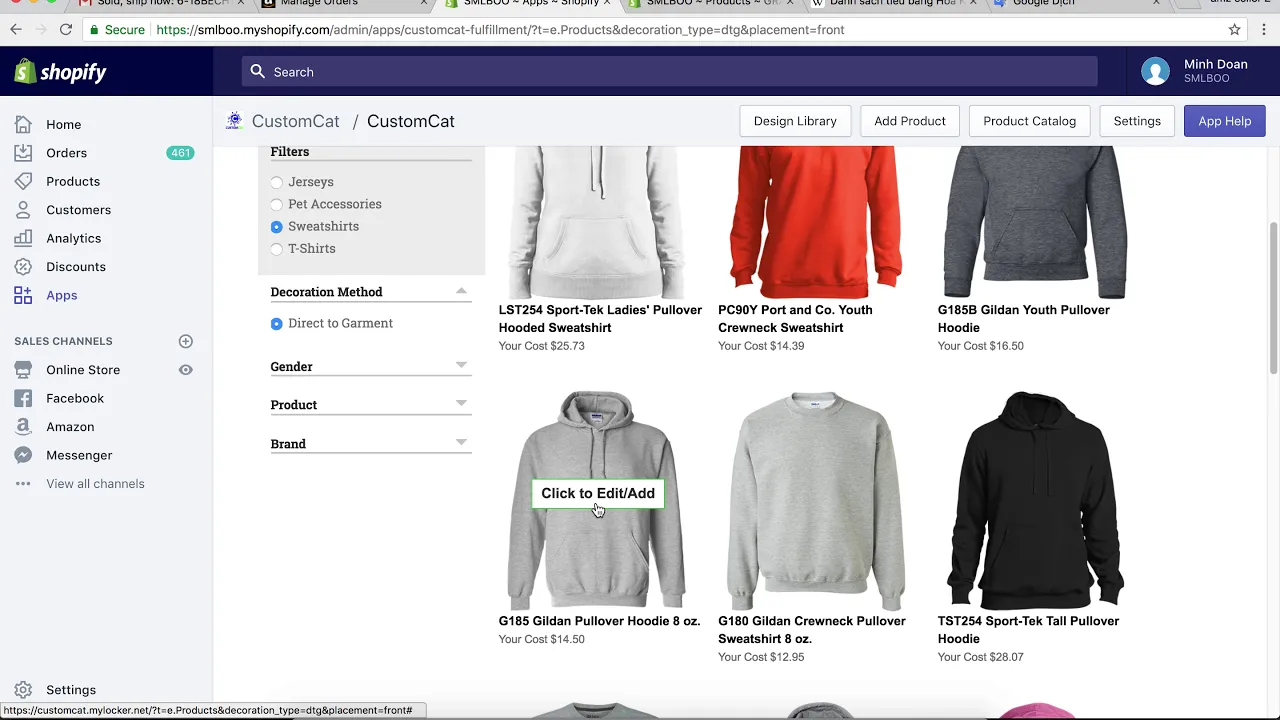Click the CustomCat breadcrumb link
1280x720 pixels.
point(296,121)
